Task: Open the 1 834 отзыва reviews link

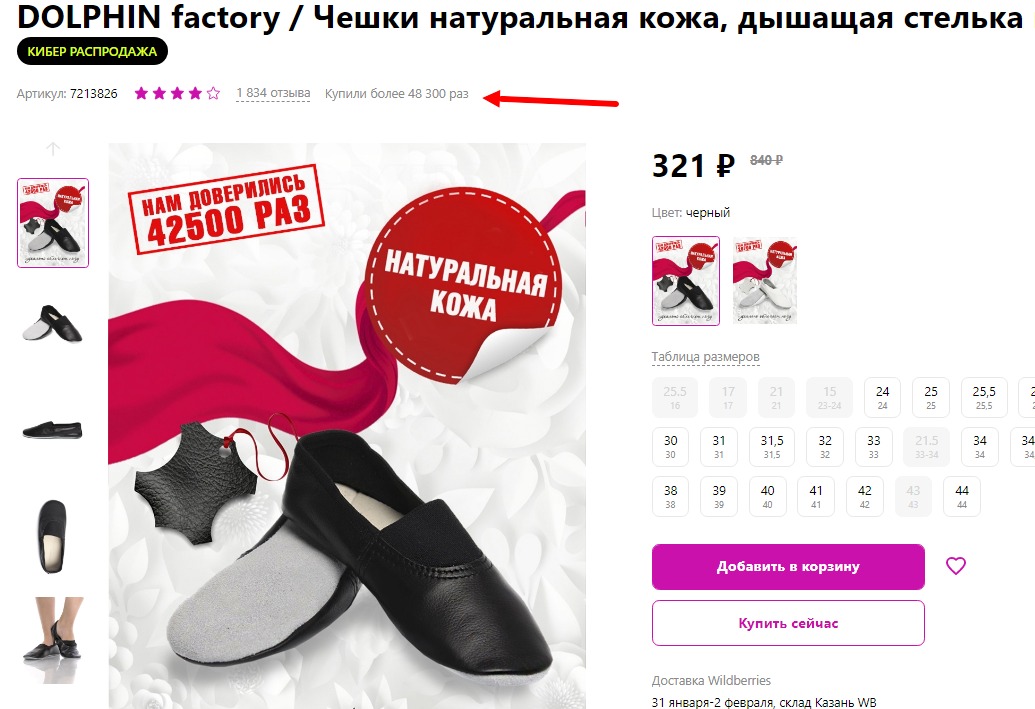Action: (273, 94)
